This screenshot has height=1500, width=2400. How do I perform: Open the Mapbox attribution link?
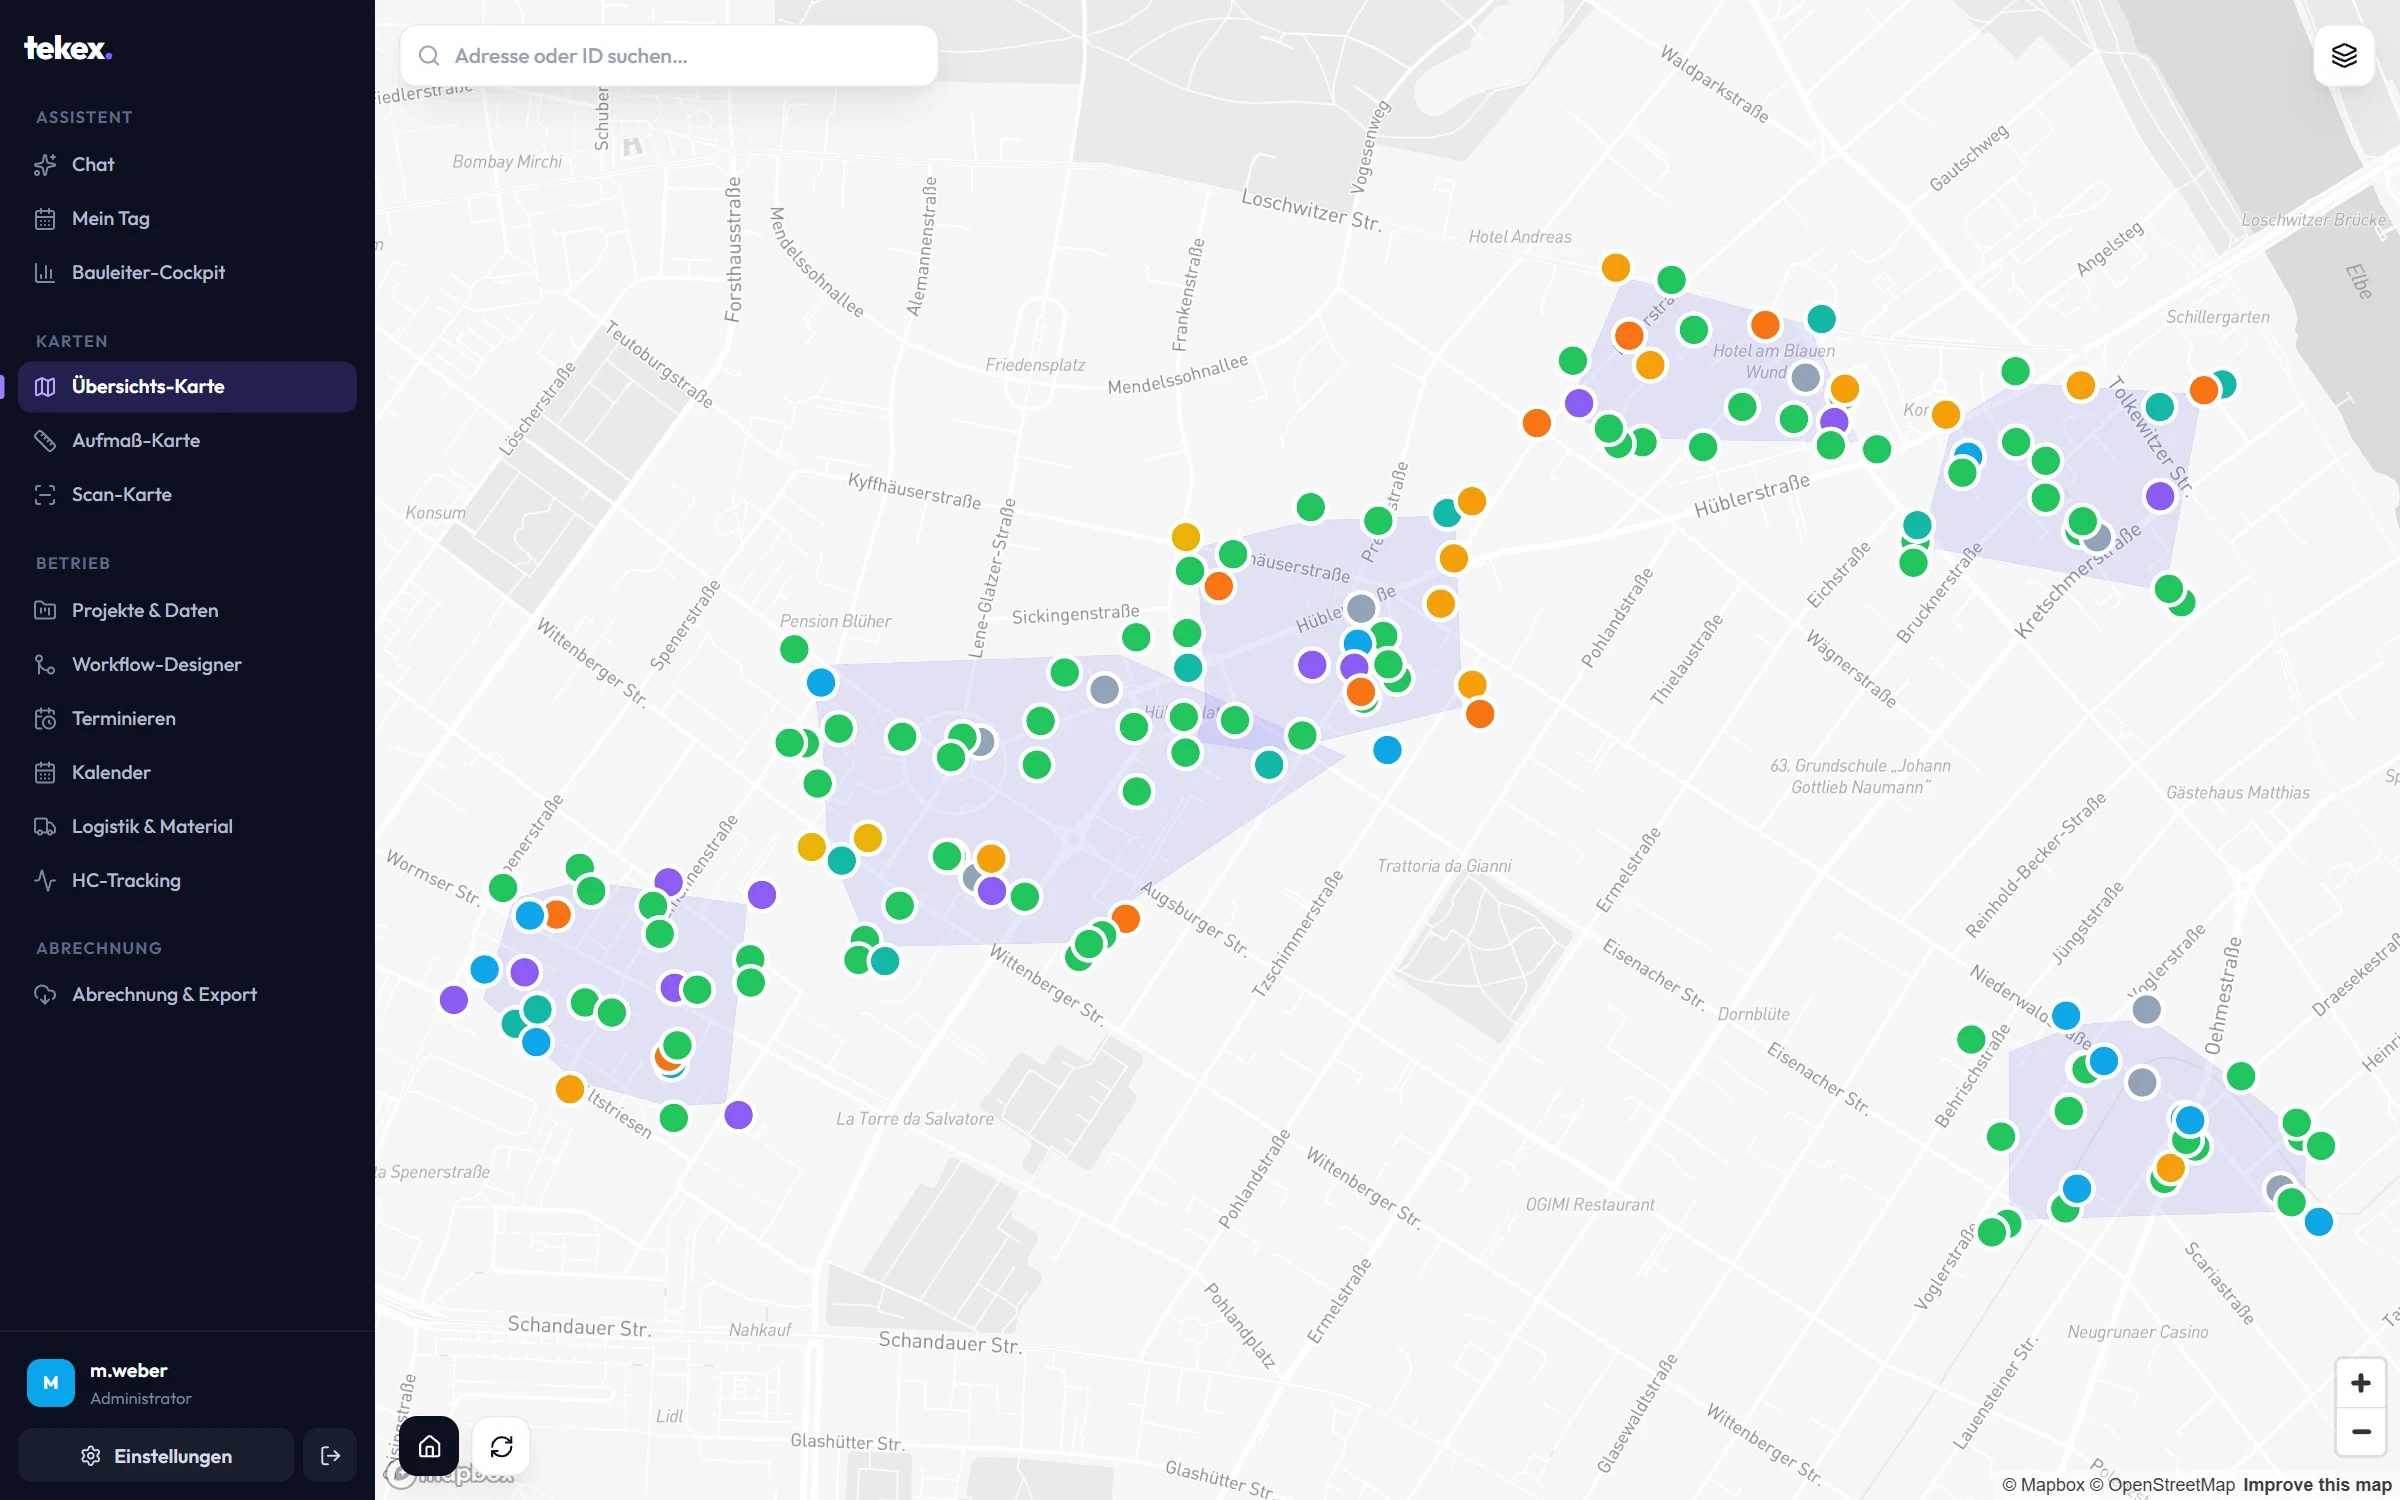2043,1485
